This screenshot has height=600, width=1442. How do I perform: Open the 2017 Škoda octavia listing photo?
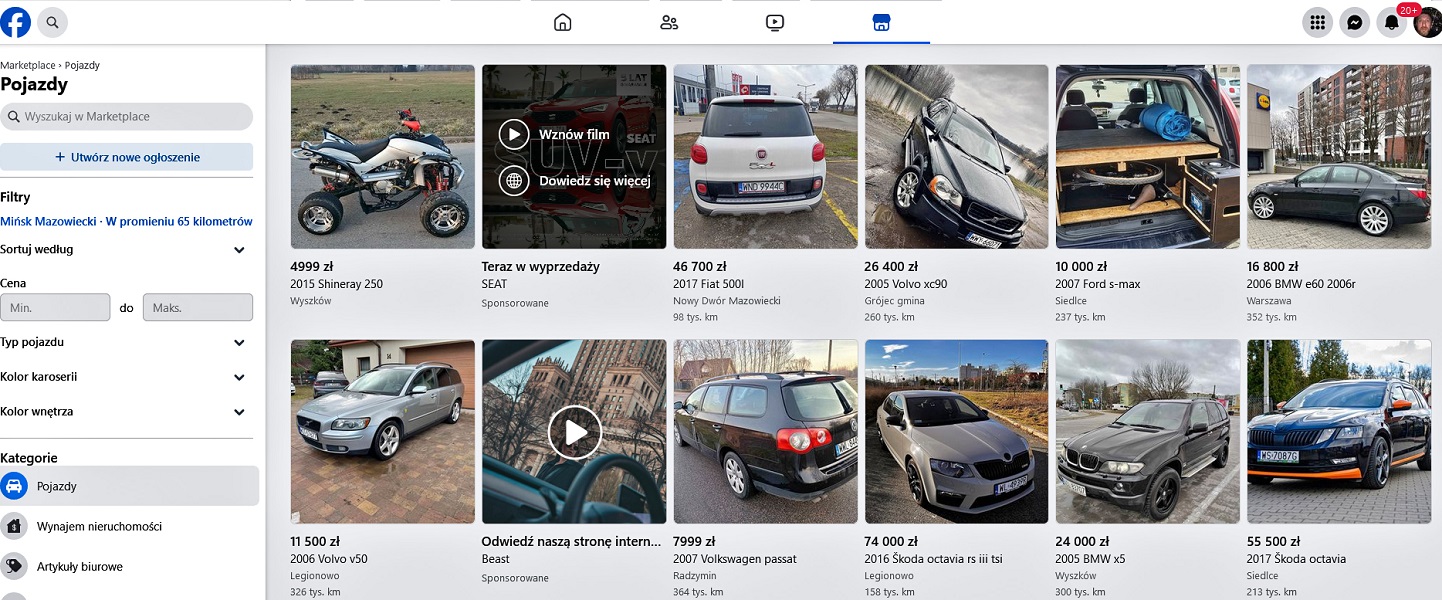[x=1339, y=432]
